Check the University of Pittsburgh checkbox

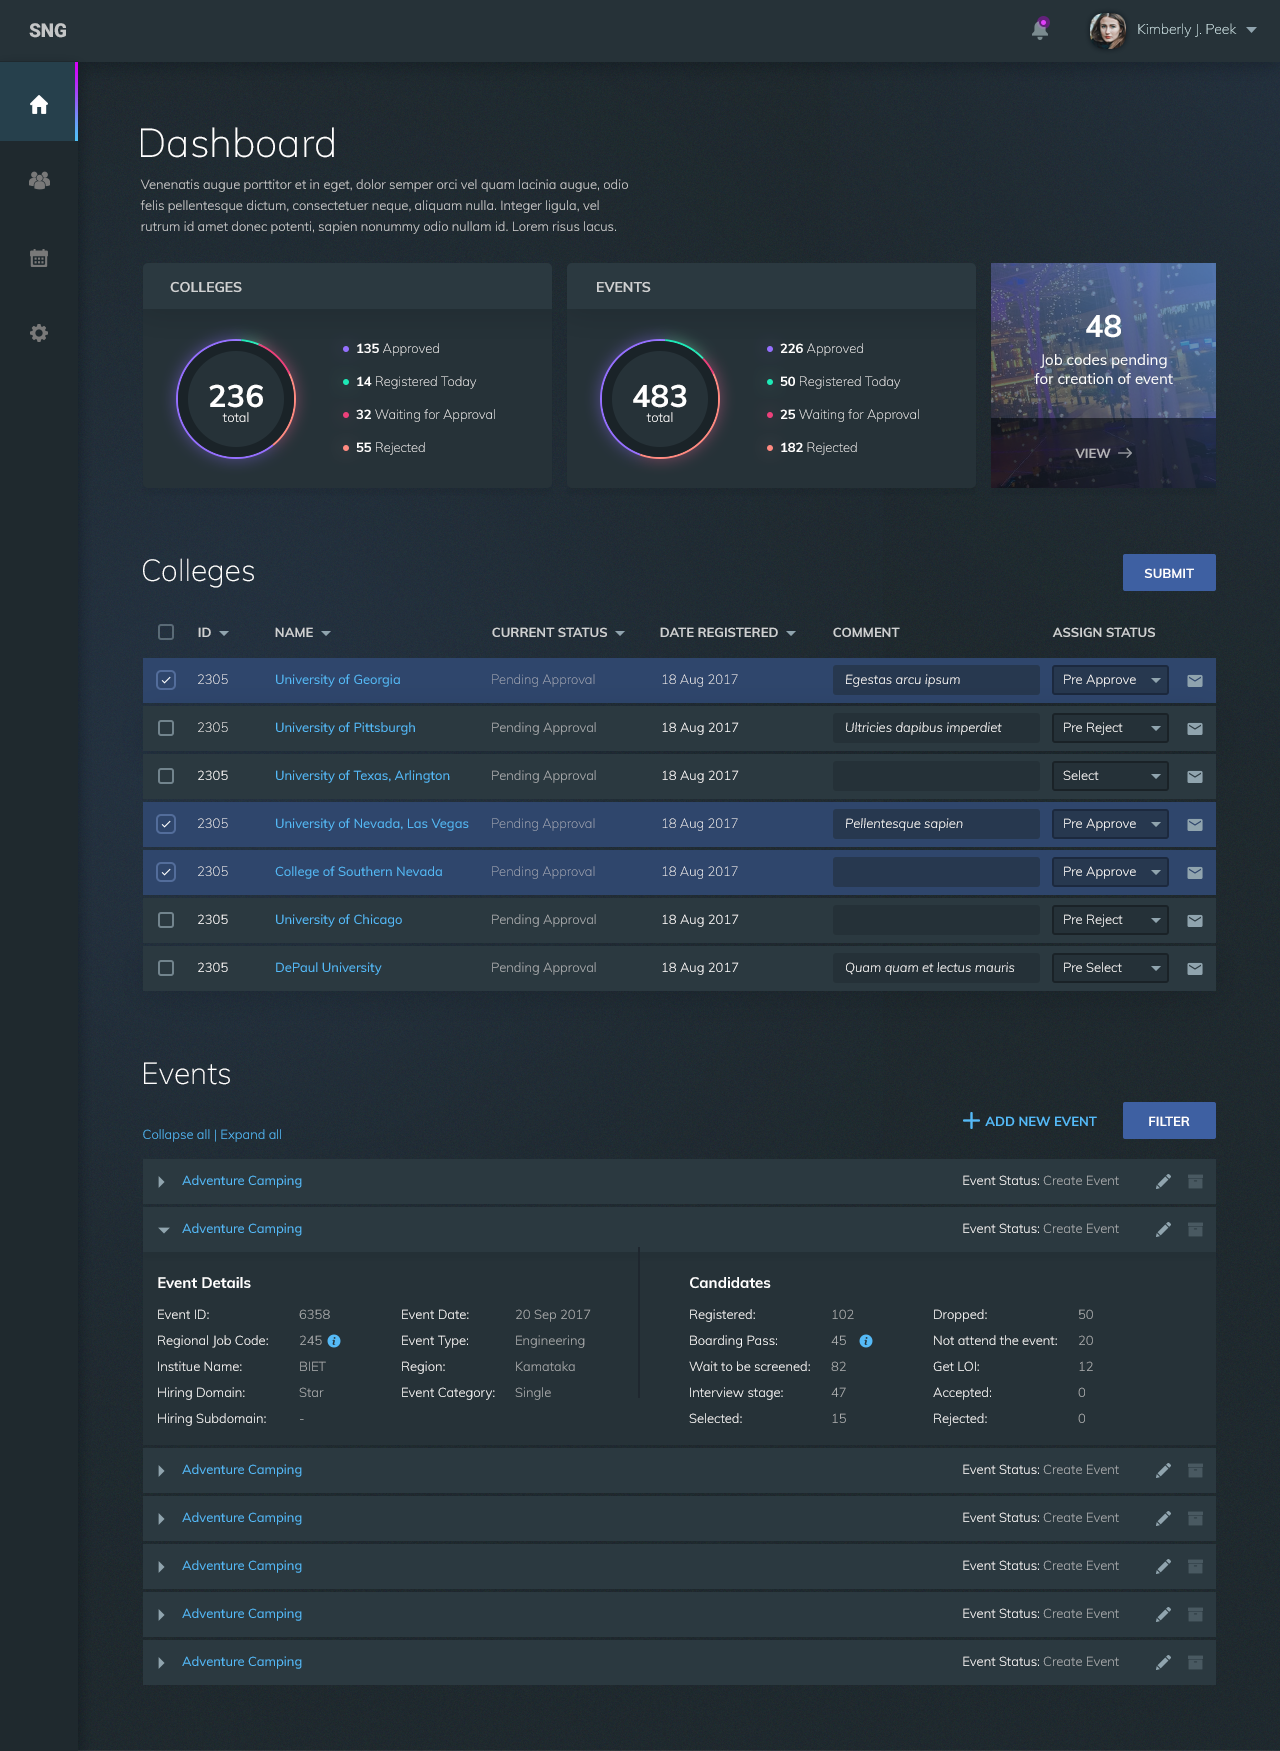click(x=166, y=728)
